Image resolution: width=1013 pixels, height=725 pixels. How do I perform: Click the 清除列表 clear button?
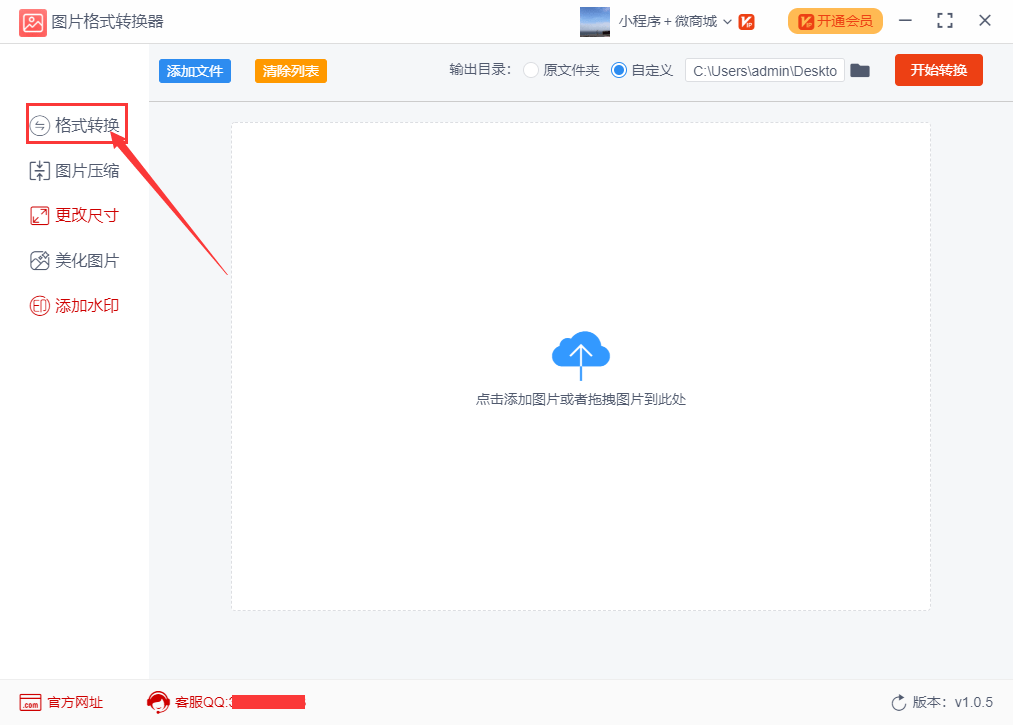[x=290, y=71]
